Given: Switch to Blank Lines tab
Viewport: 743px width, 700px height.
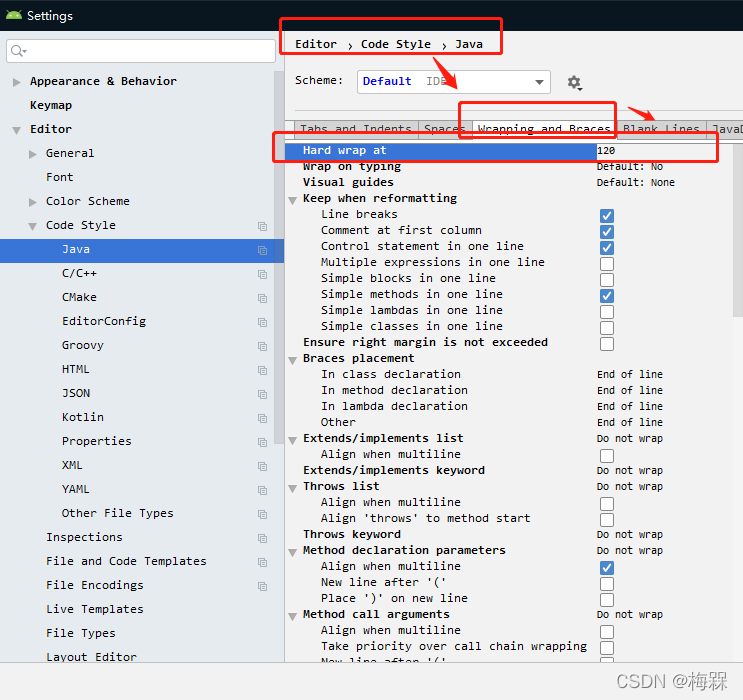Looking at the screenshot, I should click(661, 129).
